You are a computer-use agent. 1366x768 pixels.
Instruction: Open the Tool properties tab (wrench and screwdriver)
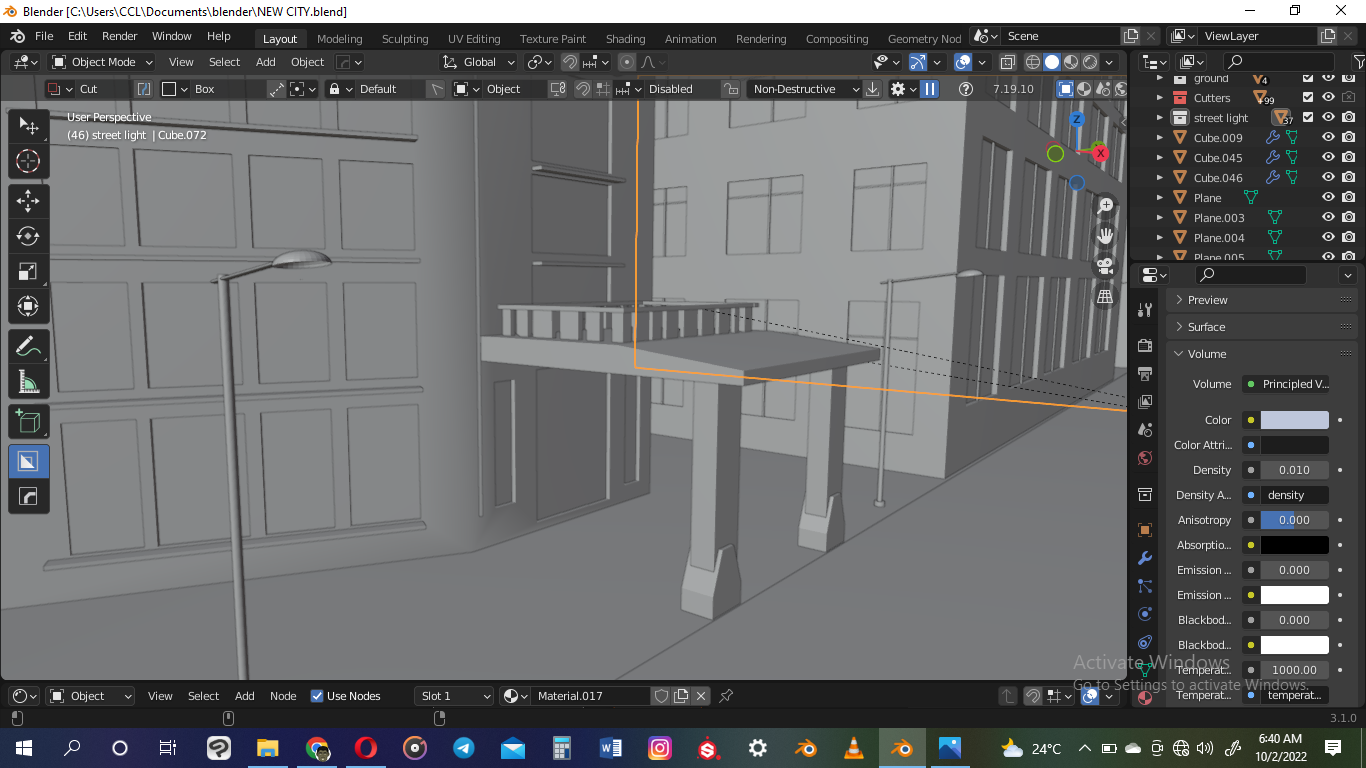[x=1145, y=310]
